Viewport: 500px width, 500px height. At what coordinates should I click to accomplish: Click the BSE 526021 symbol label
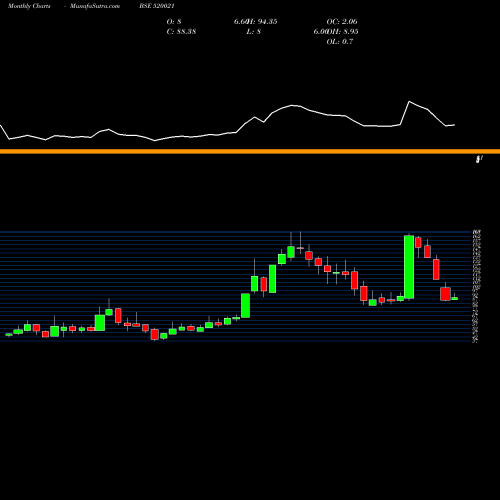157,6
